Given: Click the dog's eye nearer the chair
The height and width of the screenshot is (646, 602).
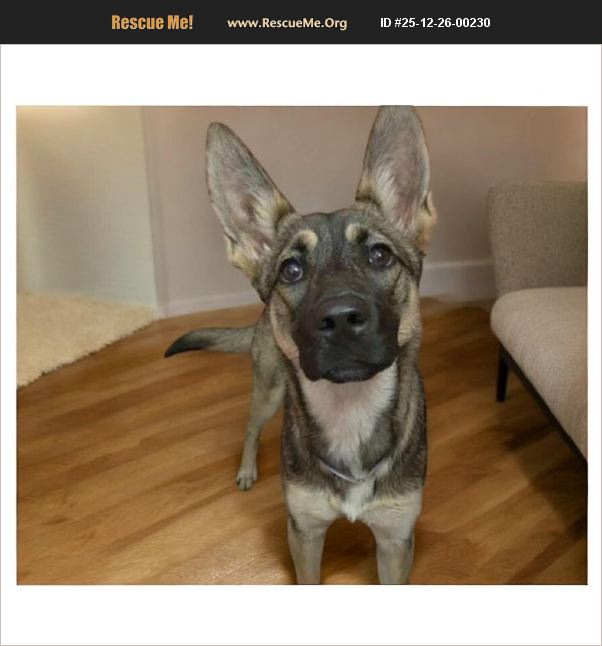Looking at the screenshot, I should 380,256.
